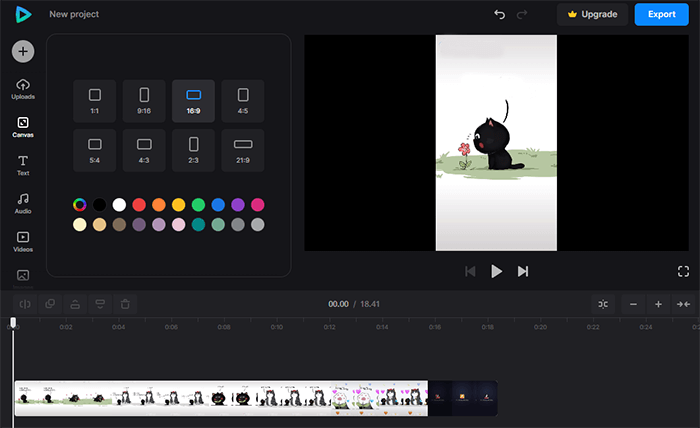Fit timeline to screen
This screenshot has height=428, width=700.
(x=683, y=304)
